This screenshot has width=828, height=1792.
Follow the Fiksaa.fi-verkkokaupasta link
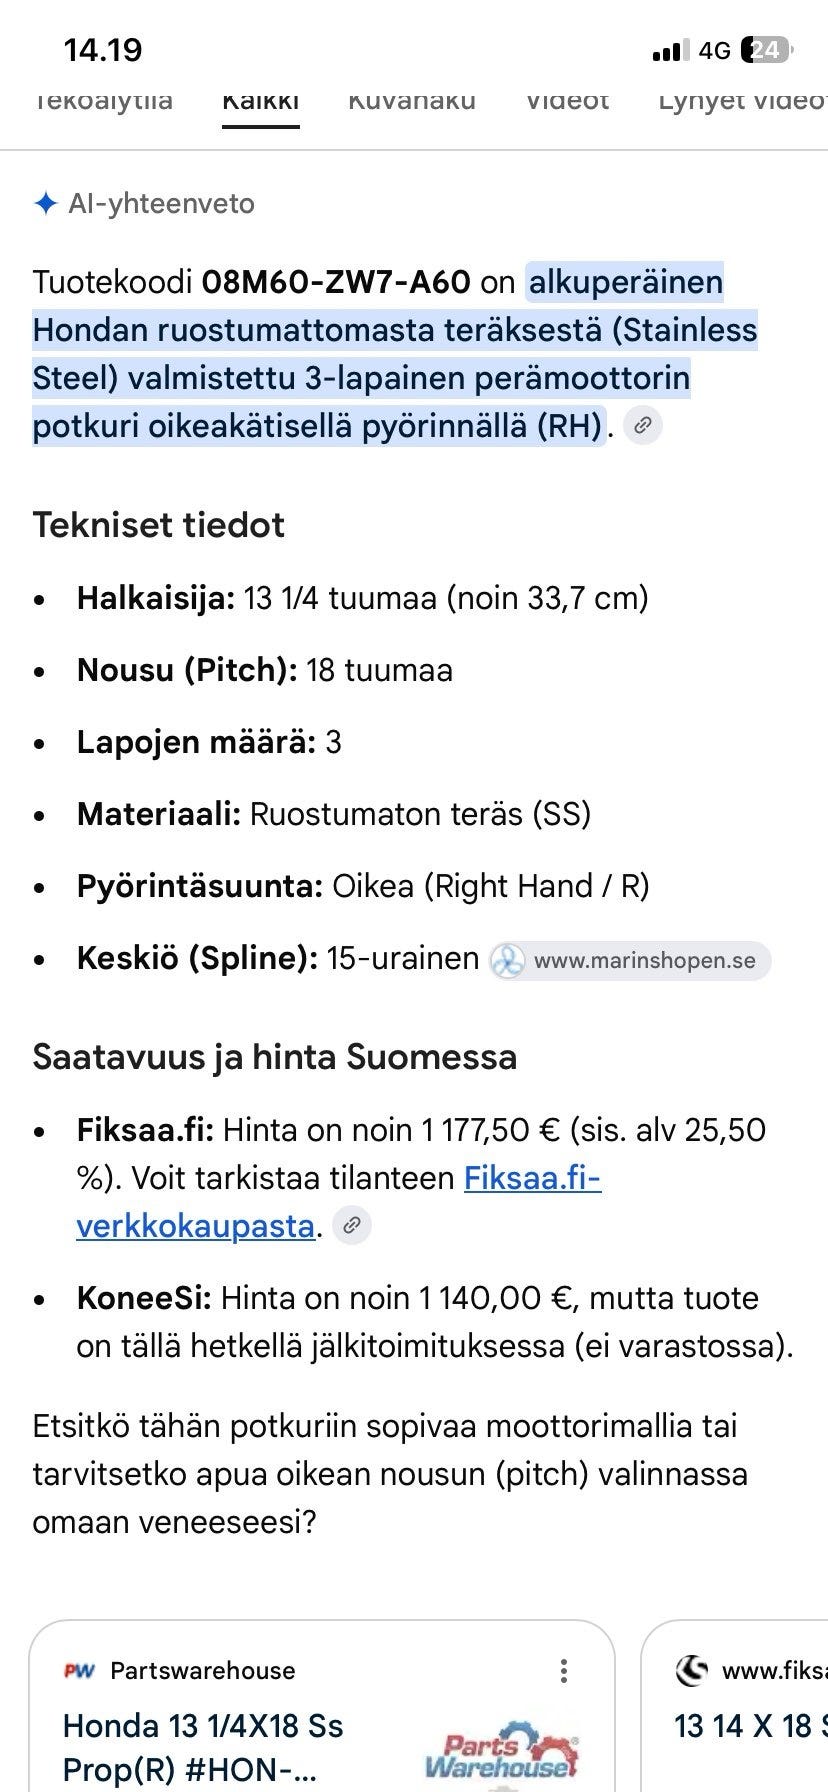pyautogui.click(x=339, y=1202)
